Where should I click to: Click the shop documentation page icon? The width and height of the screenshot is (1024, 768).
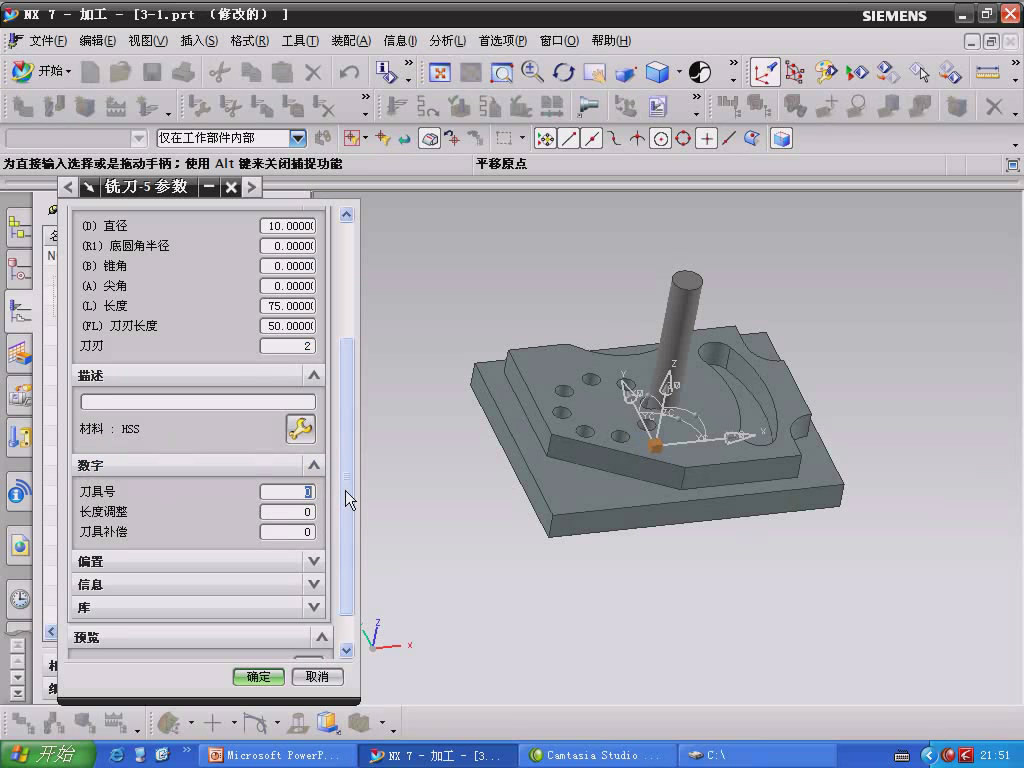(x=657, y=106)
